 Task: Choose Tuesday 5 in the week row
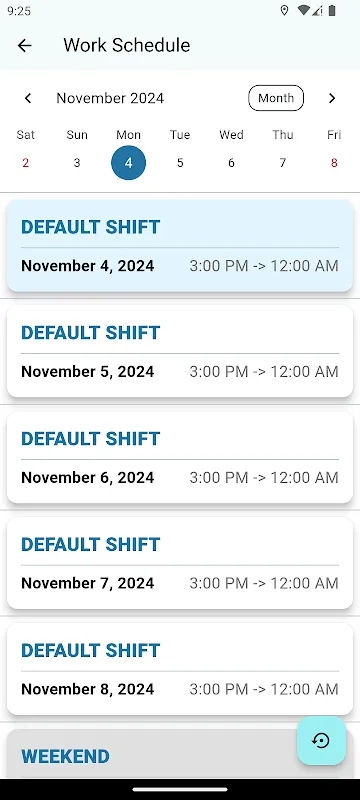tap(180, 163)
